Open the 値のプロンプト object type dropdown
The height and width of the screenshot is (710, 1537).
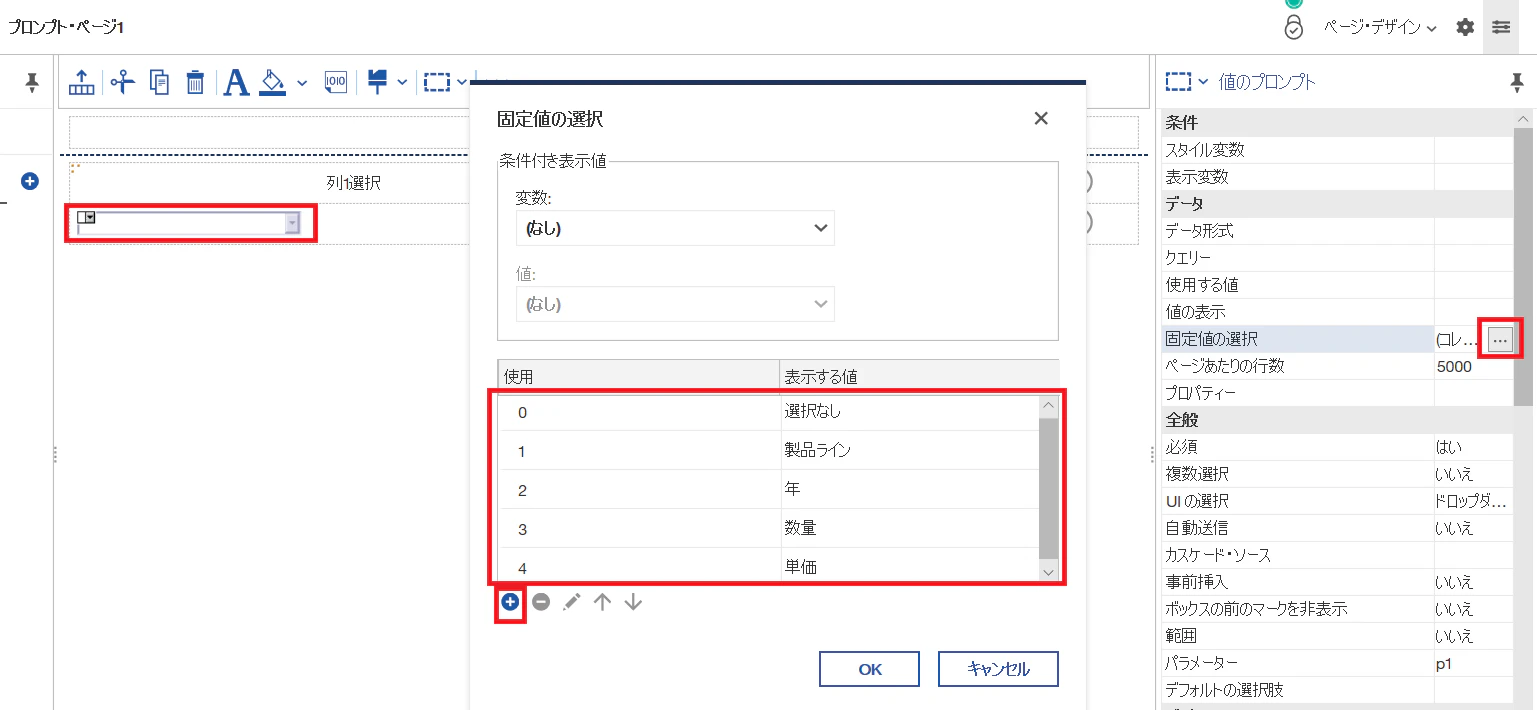click(x=1203, y=82)
